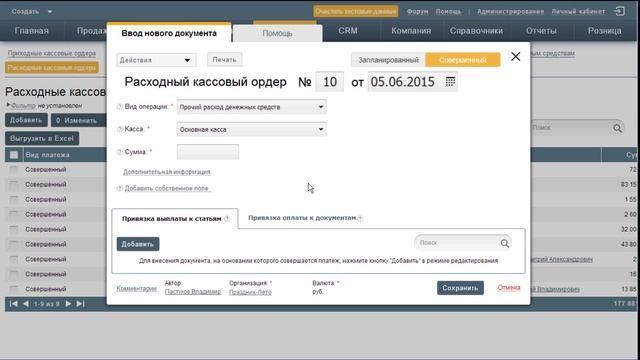Viewport: 640px width, 360px height.
Task: Check the third Совершенный row checkbox
Action: pyautogui.click(x=14, y=199)
